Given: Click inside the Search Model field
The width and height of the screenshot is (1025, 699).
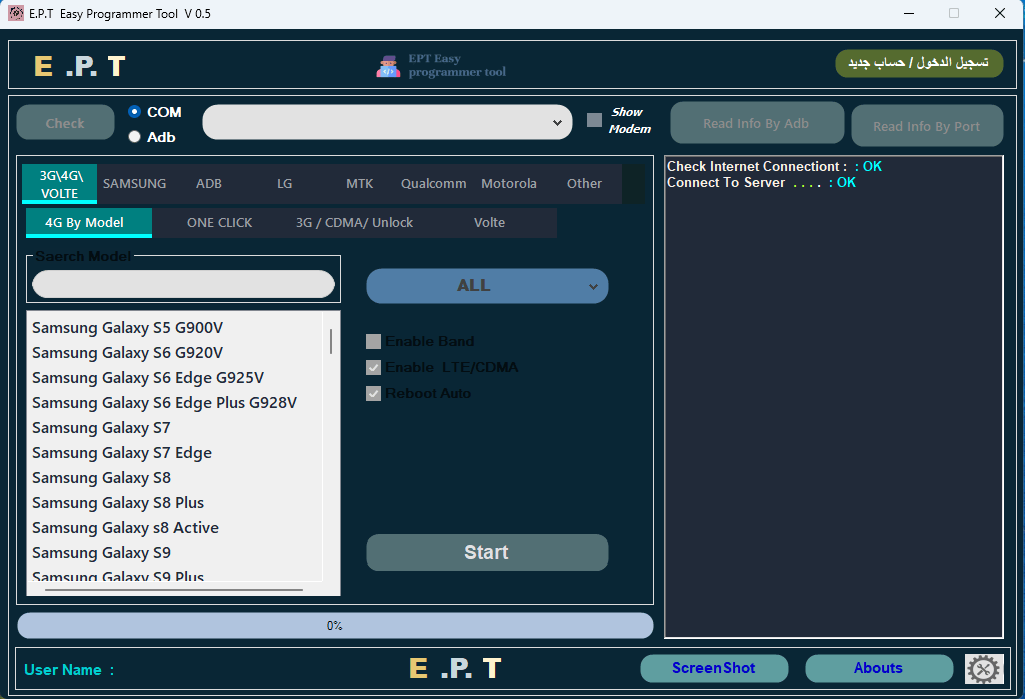Looking at the screenshot, I should pyautogui.click(x=183, y=284).
